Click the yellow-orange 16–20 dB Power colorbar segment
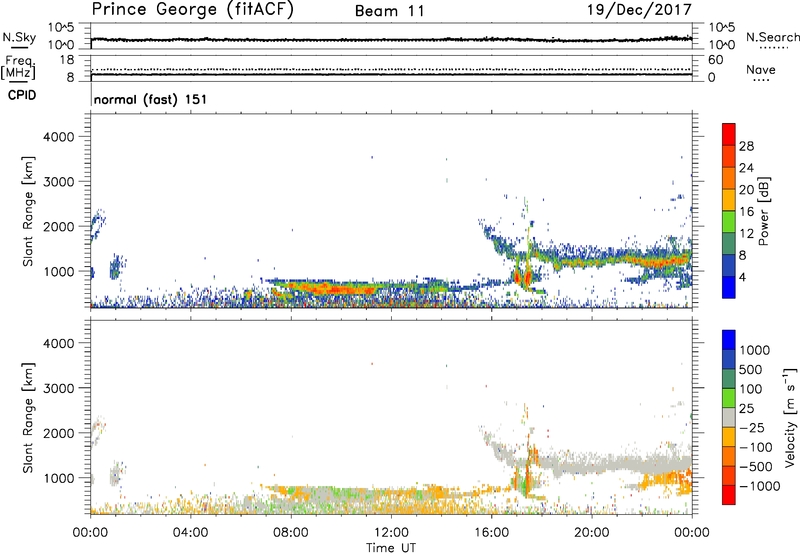 (729, 199)
